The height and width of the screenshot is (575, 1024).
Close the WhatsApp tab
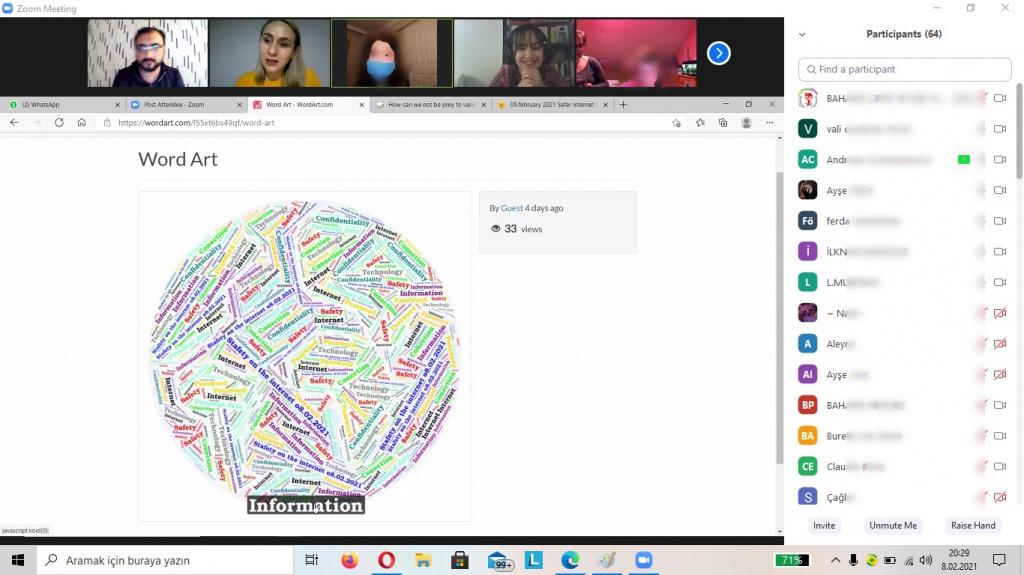[118, 105]
